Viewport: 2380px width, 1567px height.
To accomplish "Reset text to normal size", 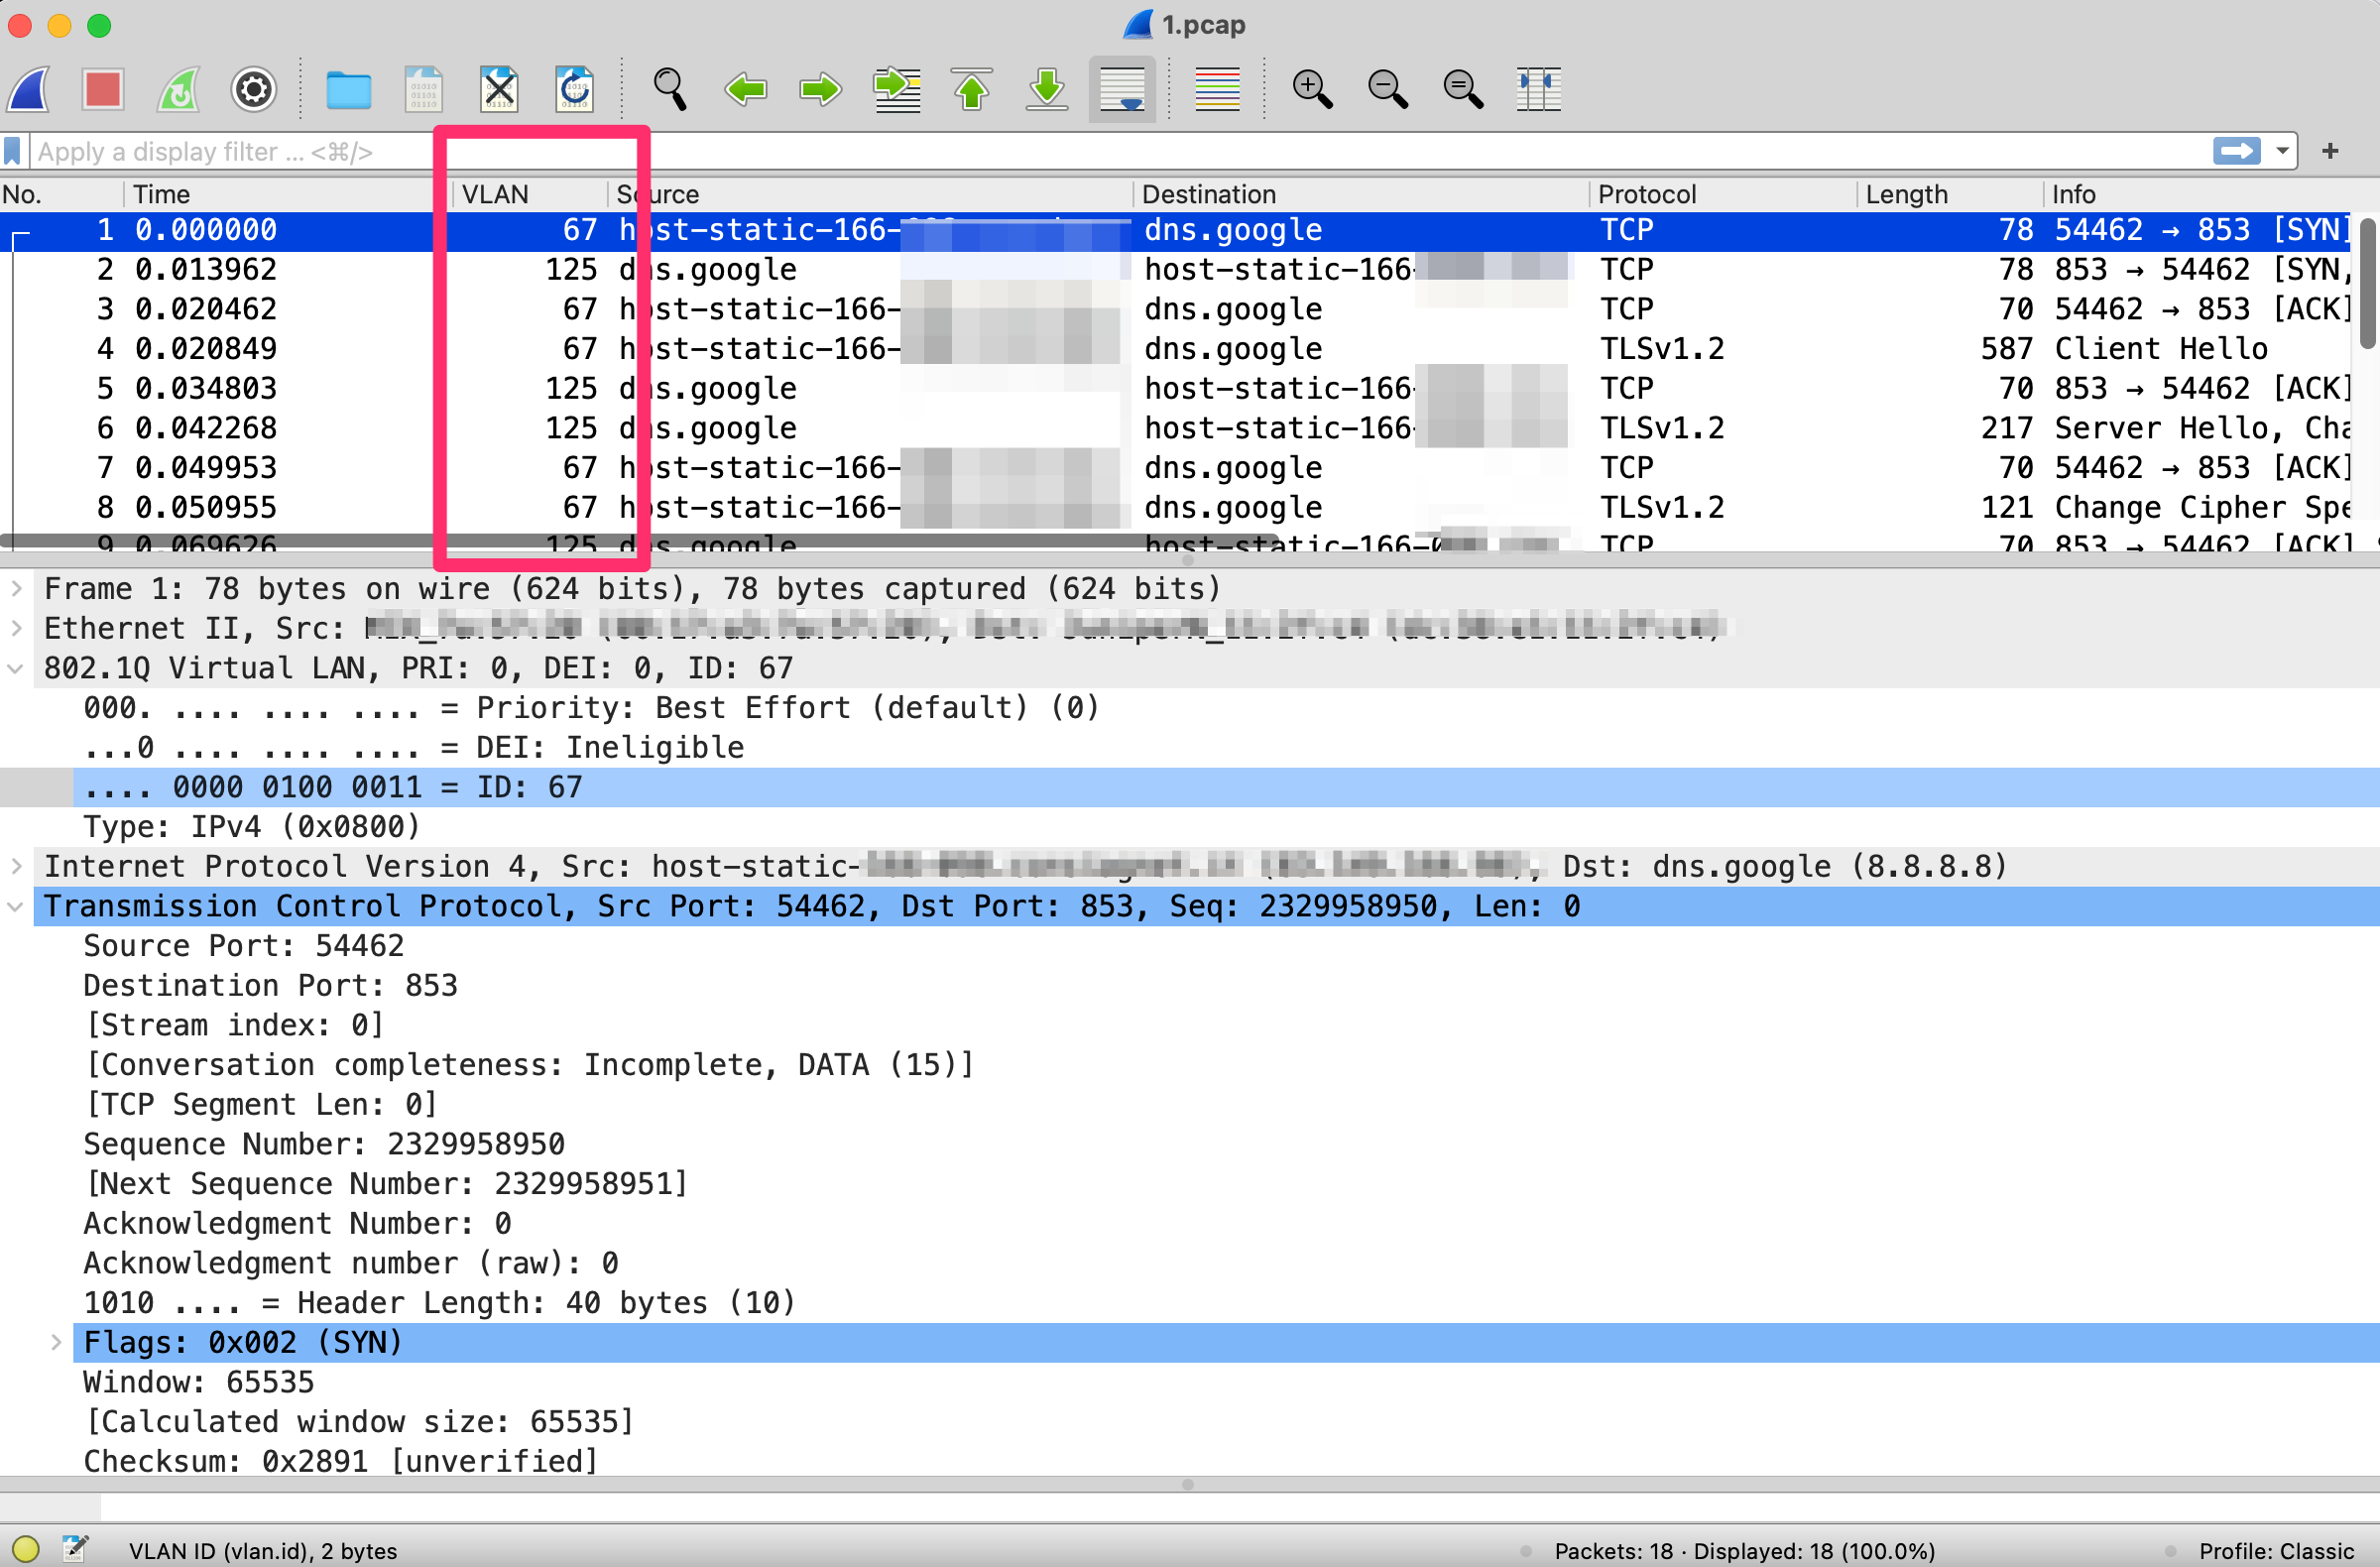I will [1463, 90].
